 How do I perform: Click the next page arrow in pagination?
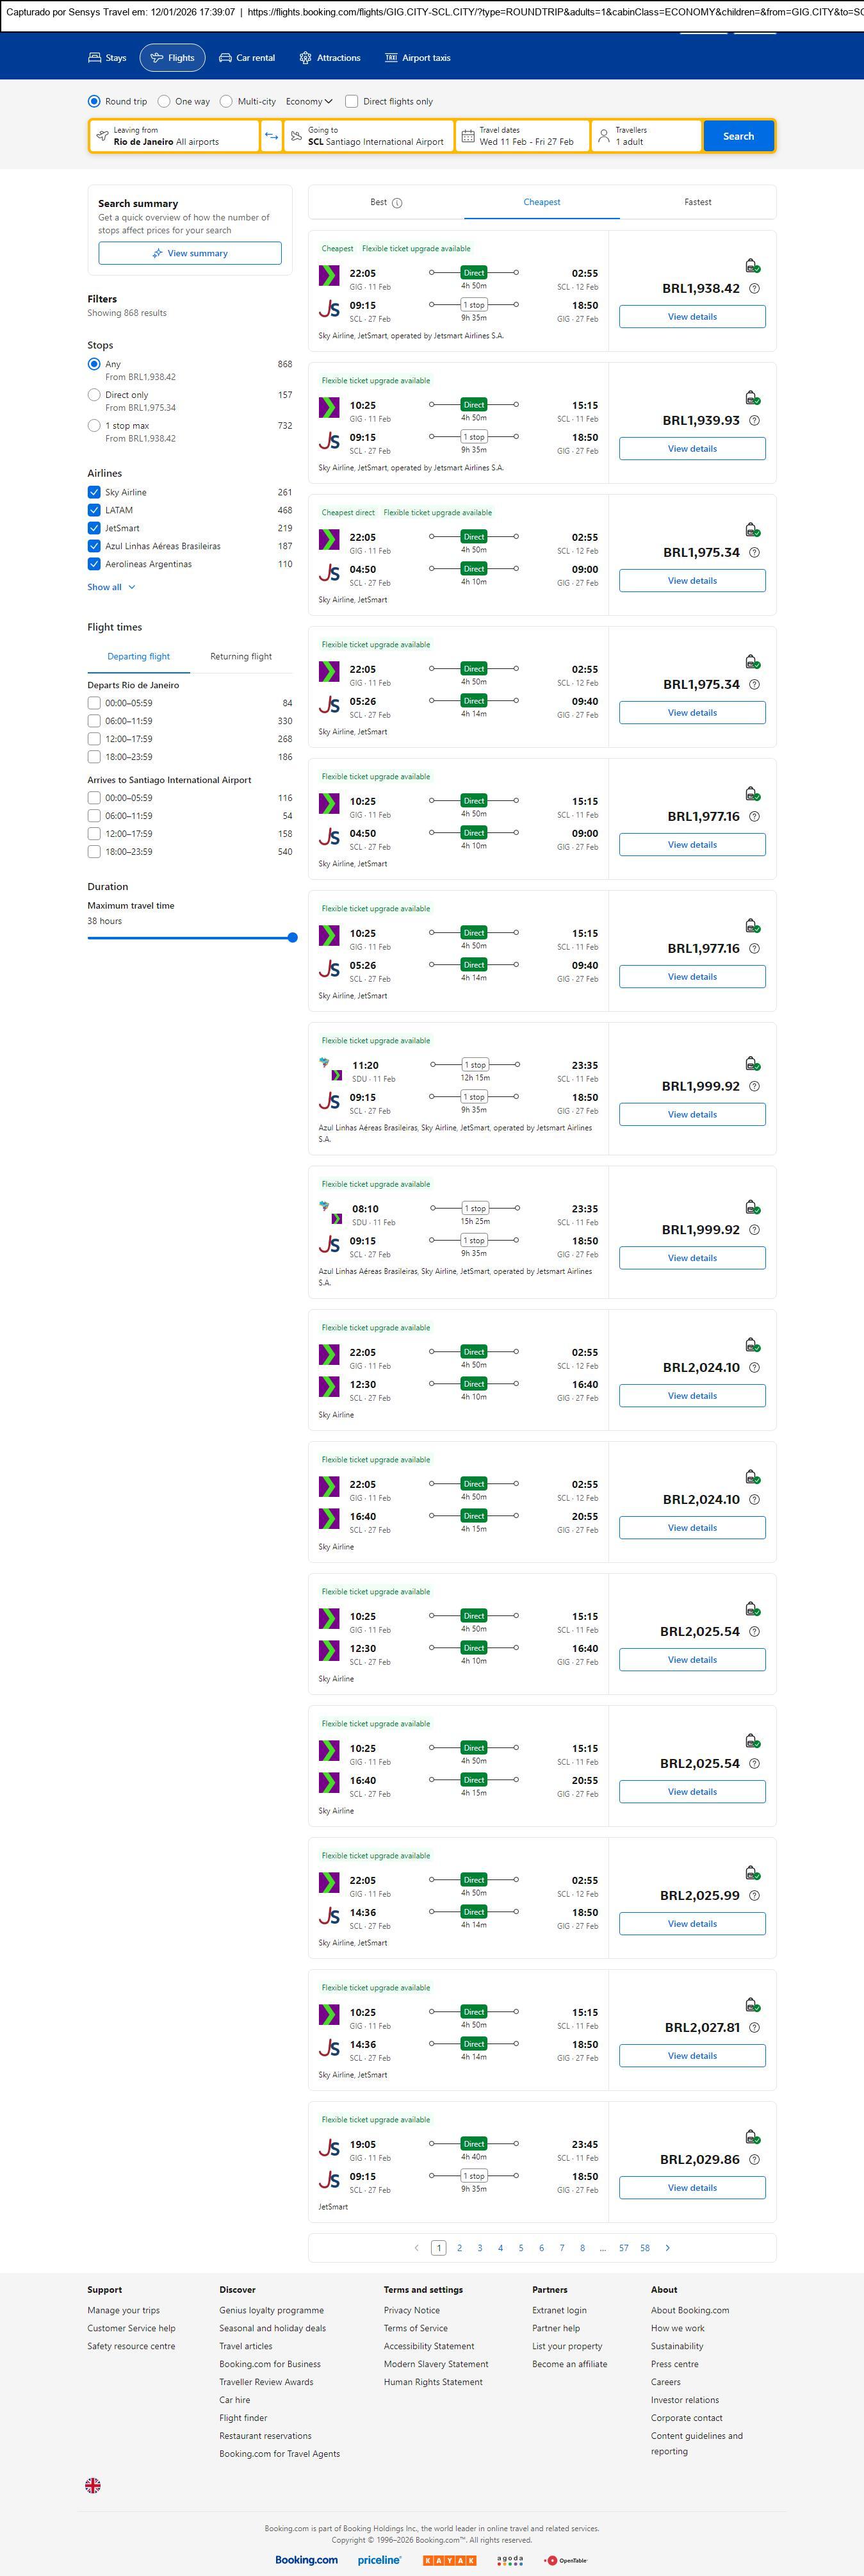click(668, 2247)
